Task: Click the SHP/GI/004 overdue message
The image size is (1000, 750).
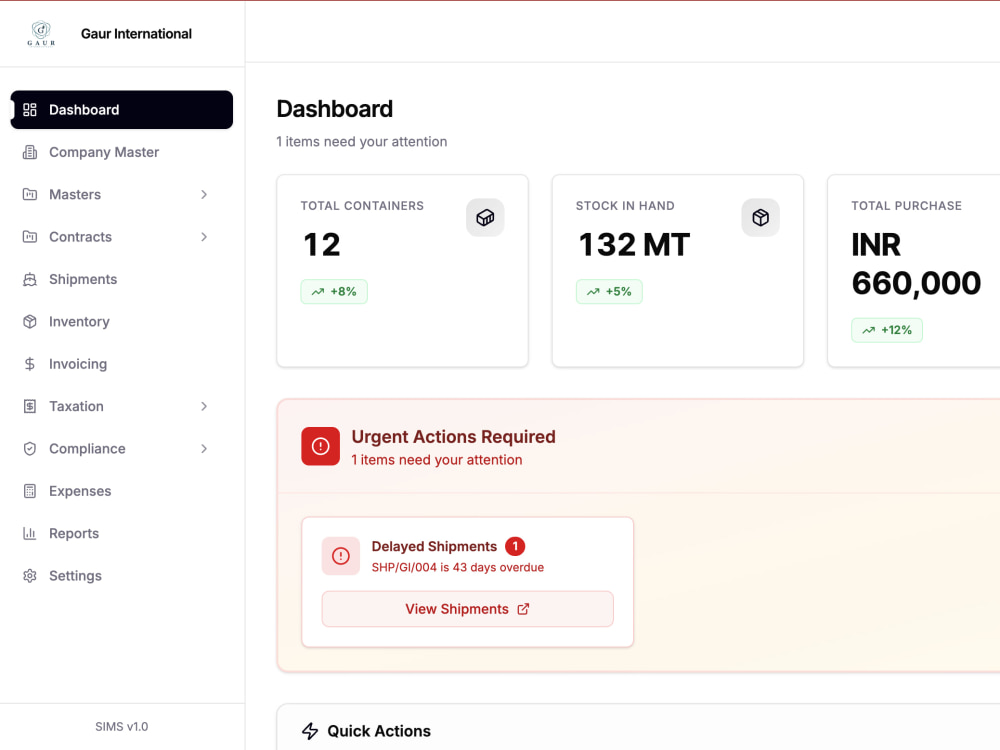Action: pyautogui.click(x=458, y=568)
